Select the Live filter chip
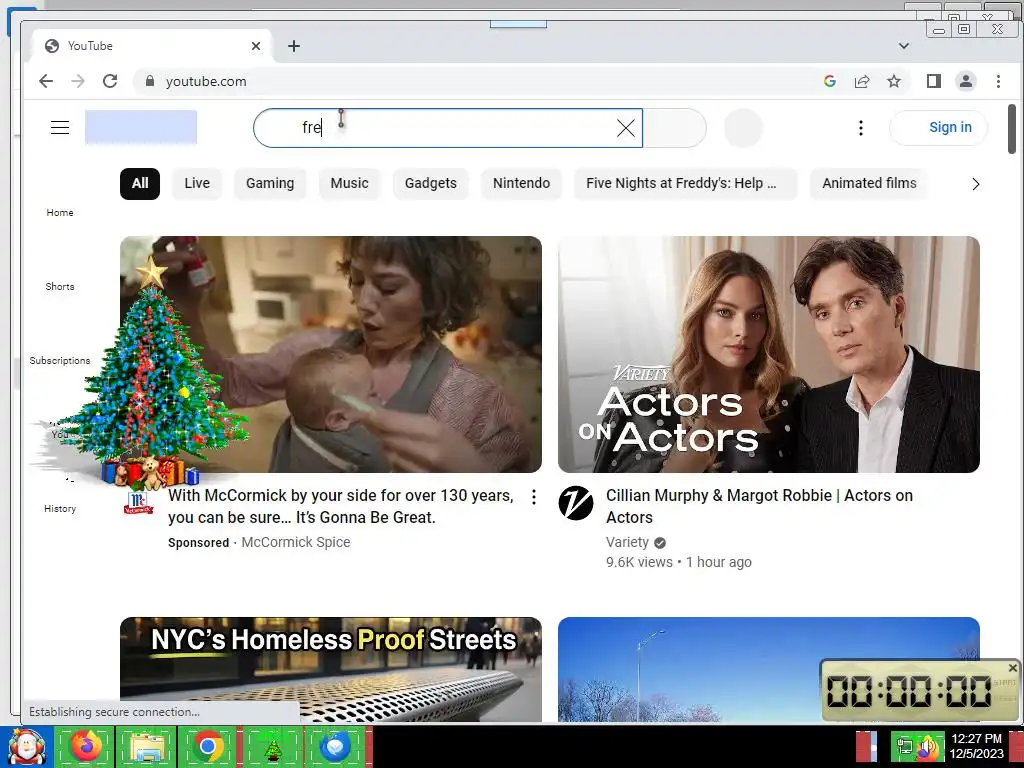 (197, 184)
